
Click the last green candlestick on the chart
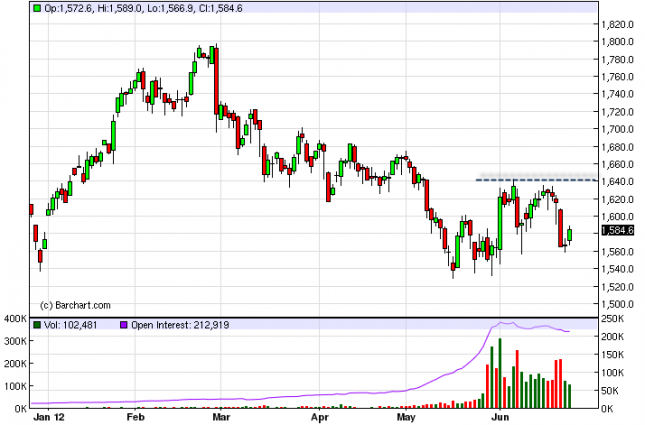click(570, 235)
